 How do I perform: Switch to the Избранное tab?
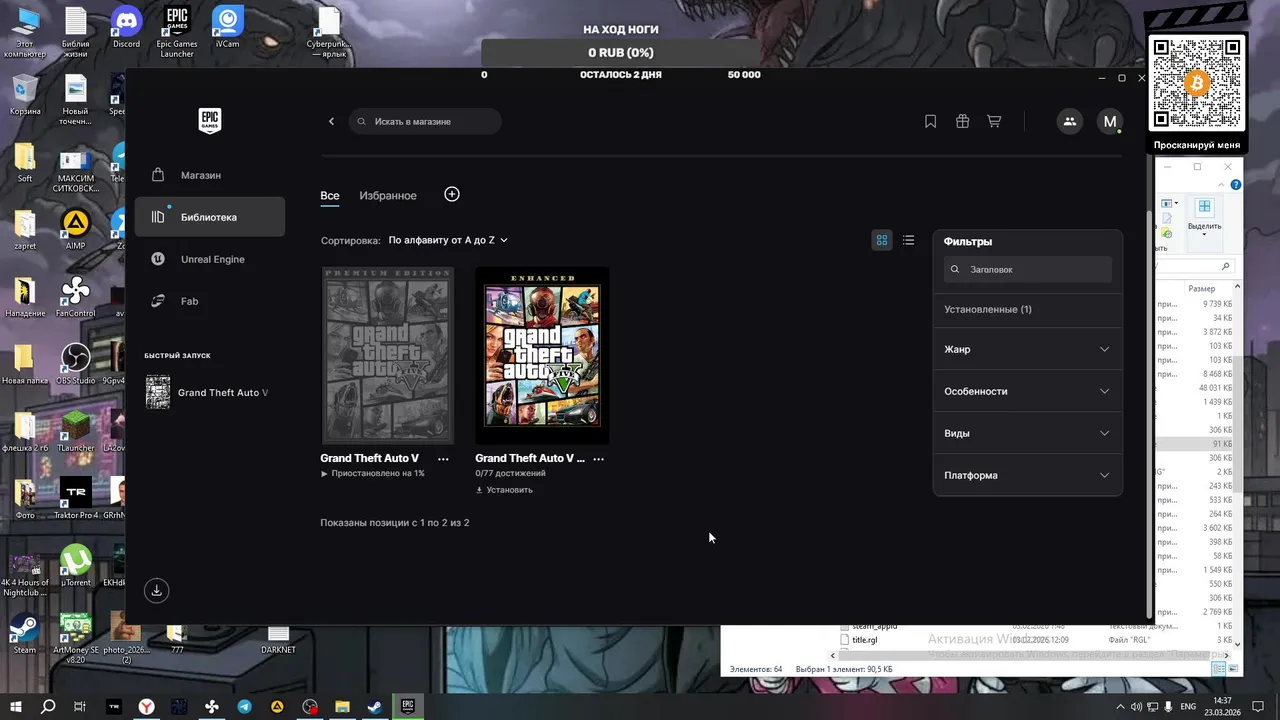pyautogui.click(x=388, y=195)
